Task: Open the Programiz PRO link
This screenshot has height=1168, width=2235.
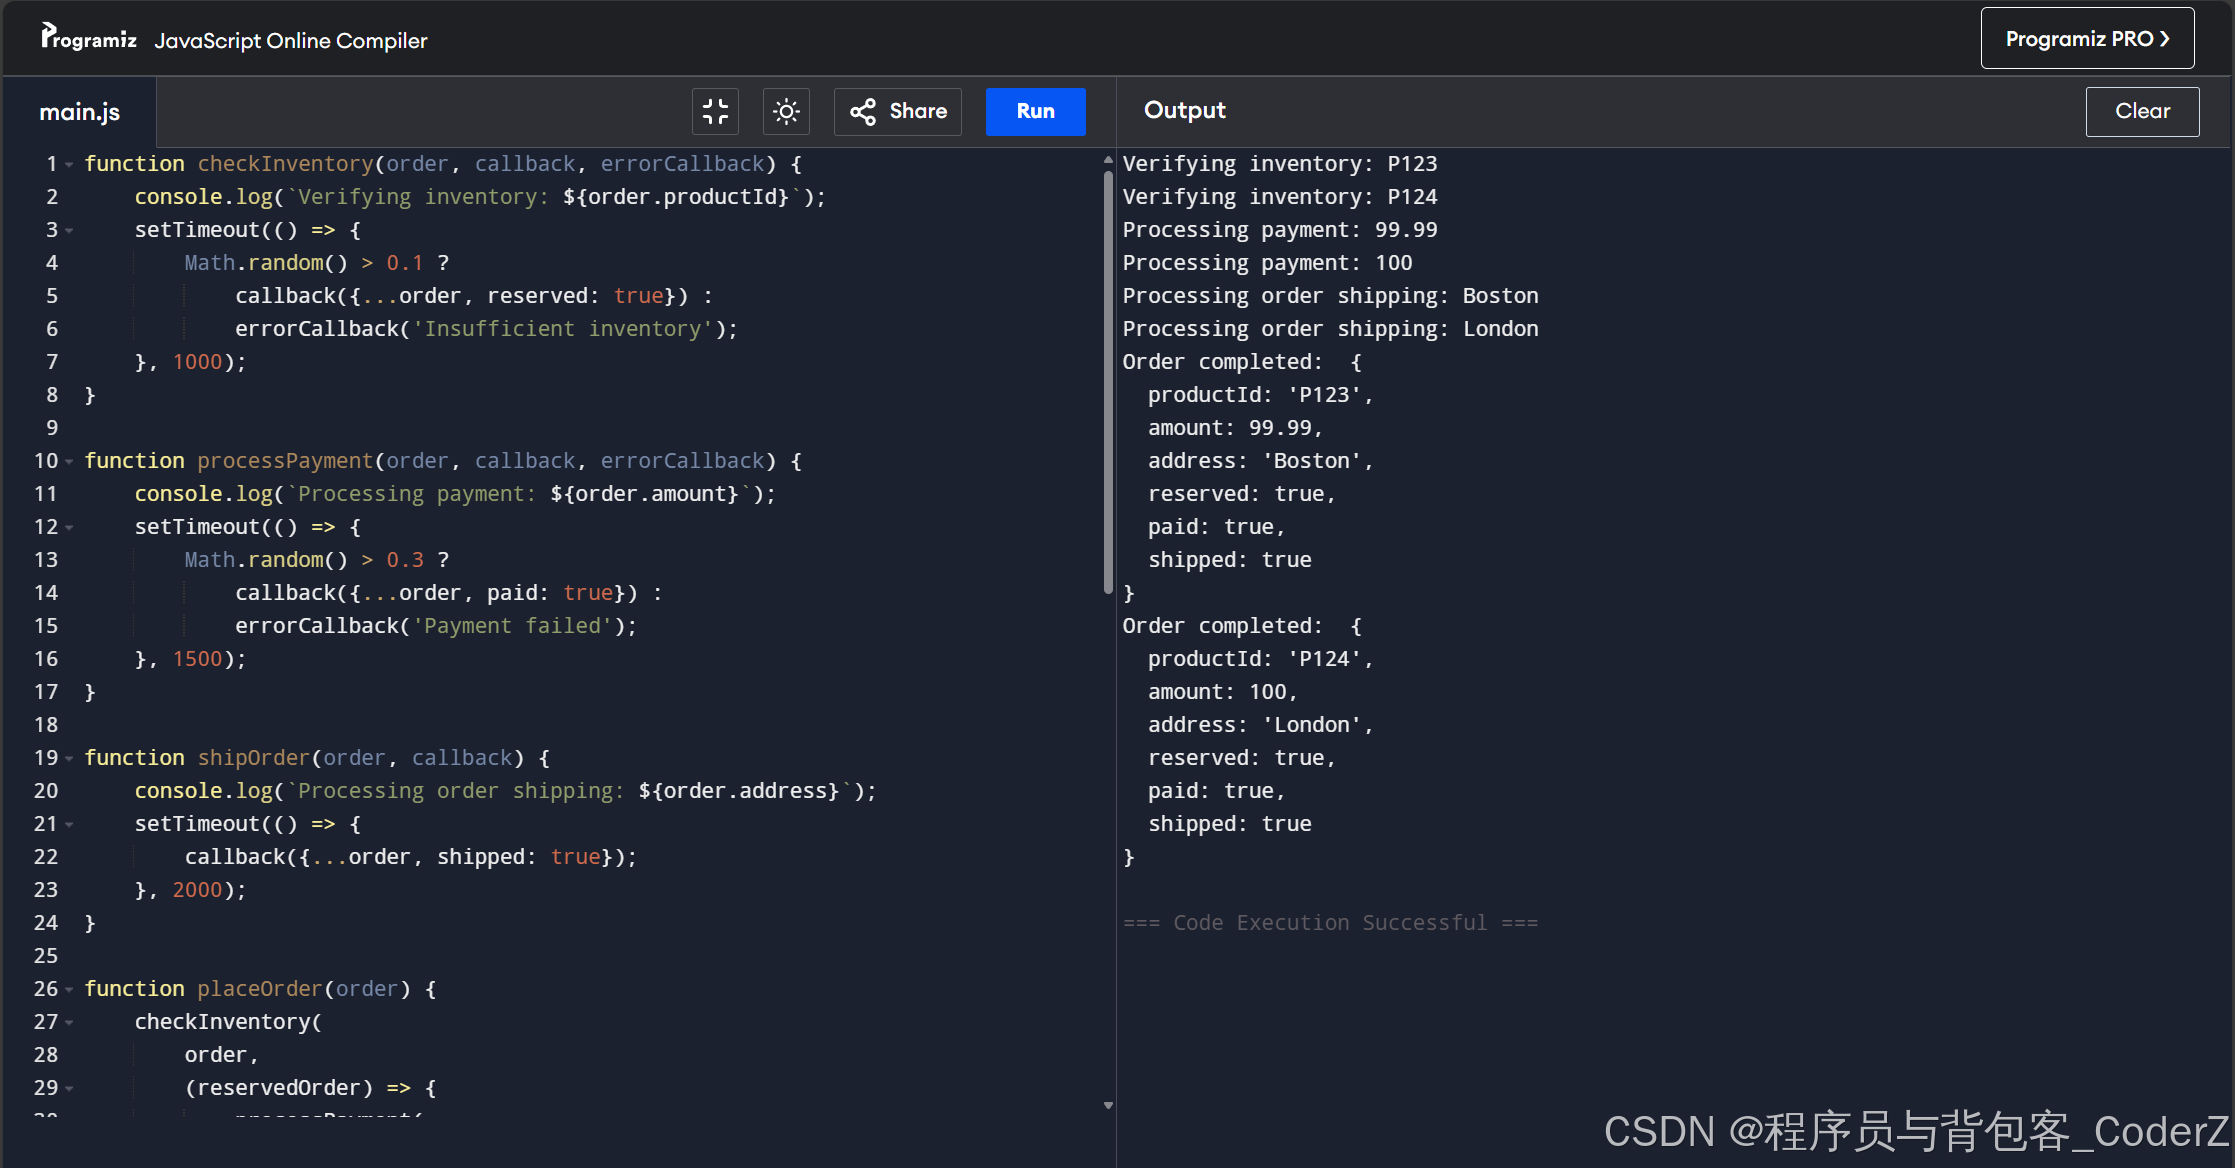Action: (x=2087, y=39)
